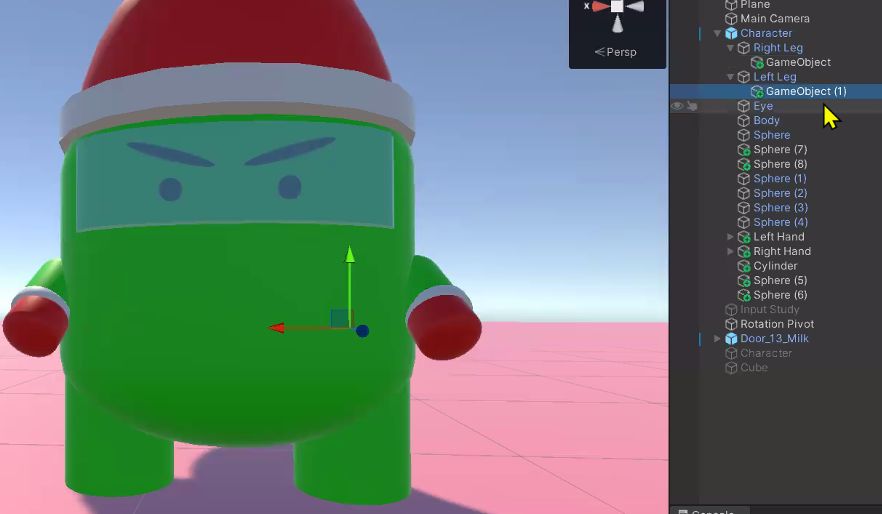
Task: Click the green Y axis move arrow
Action: (x=350, y=254)
